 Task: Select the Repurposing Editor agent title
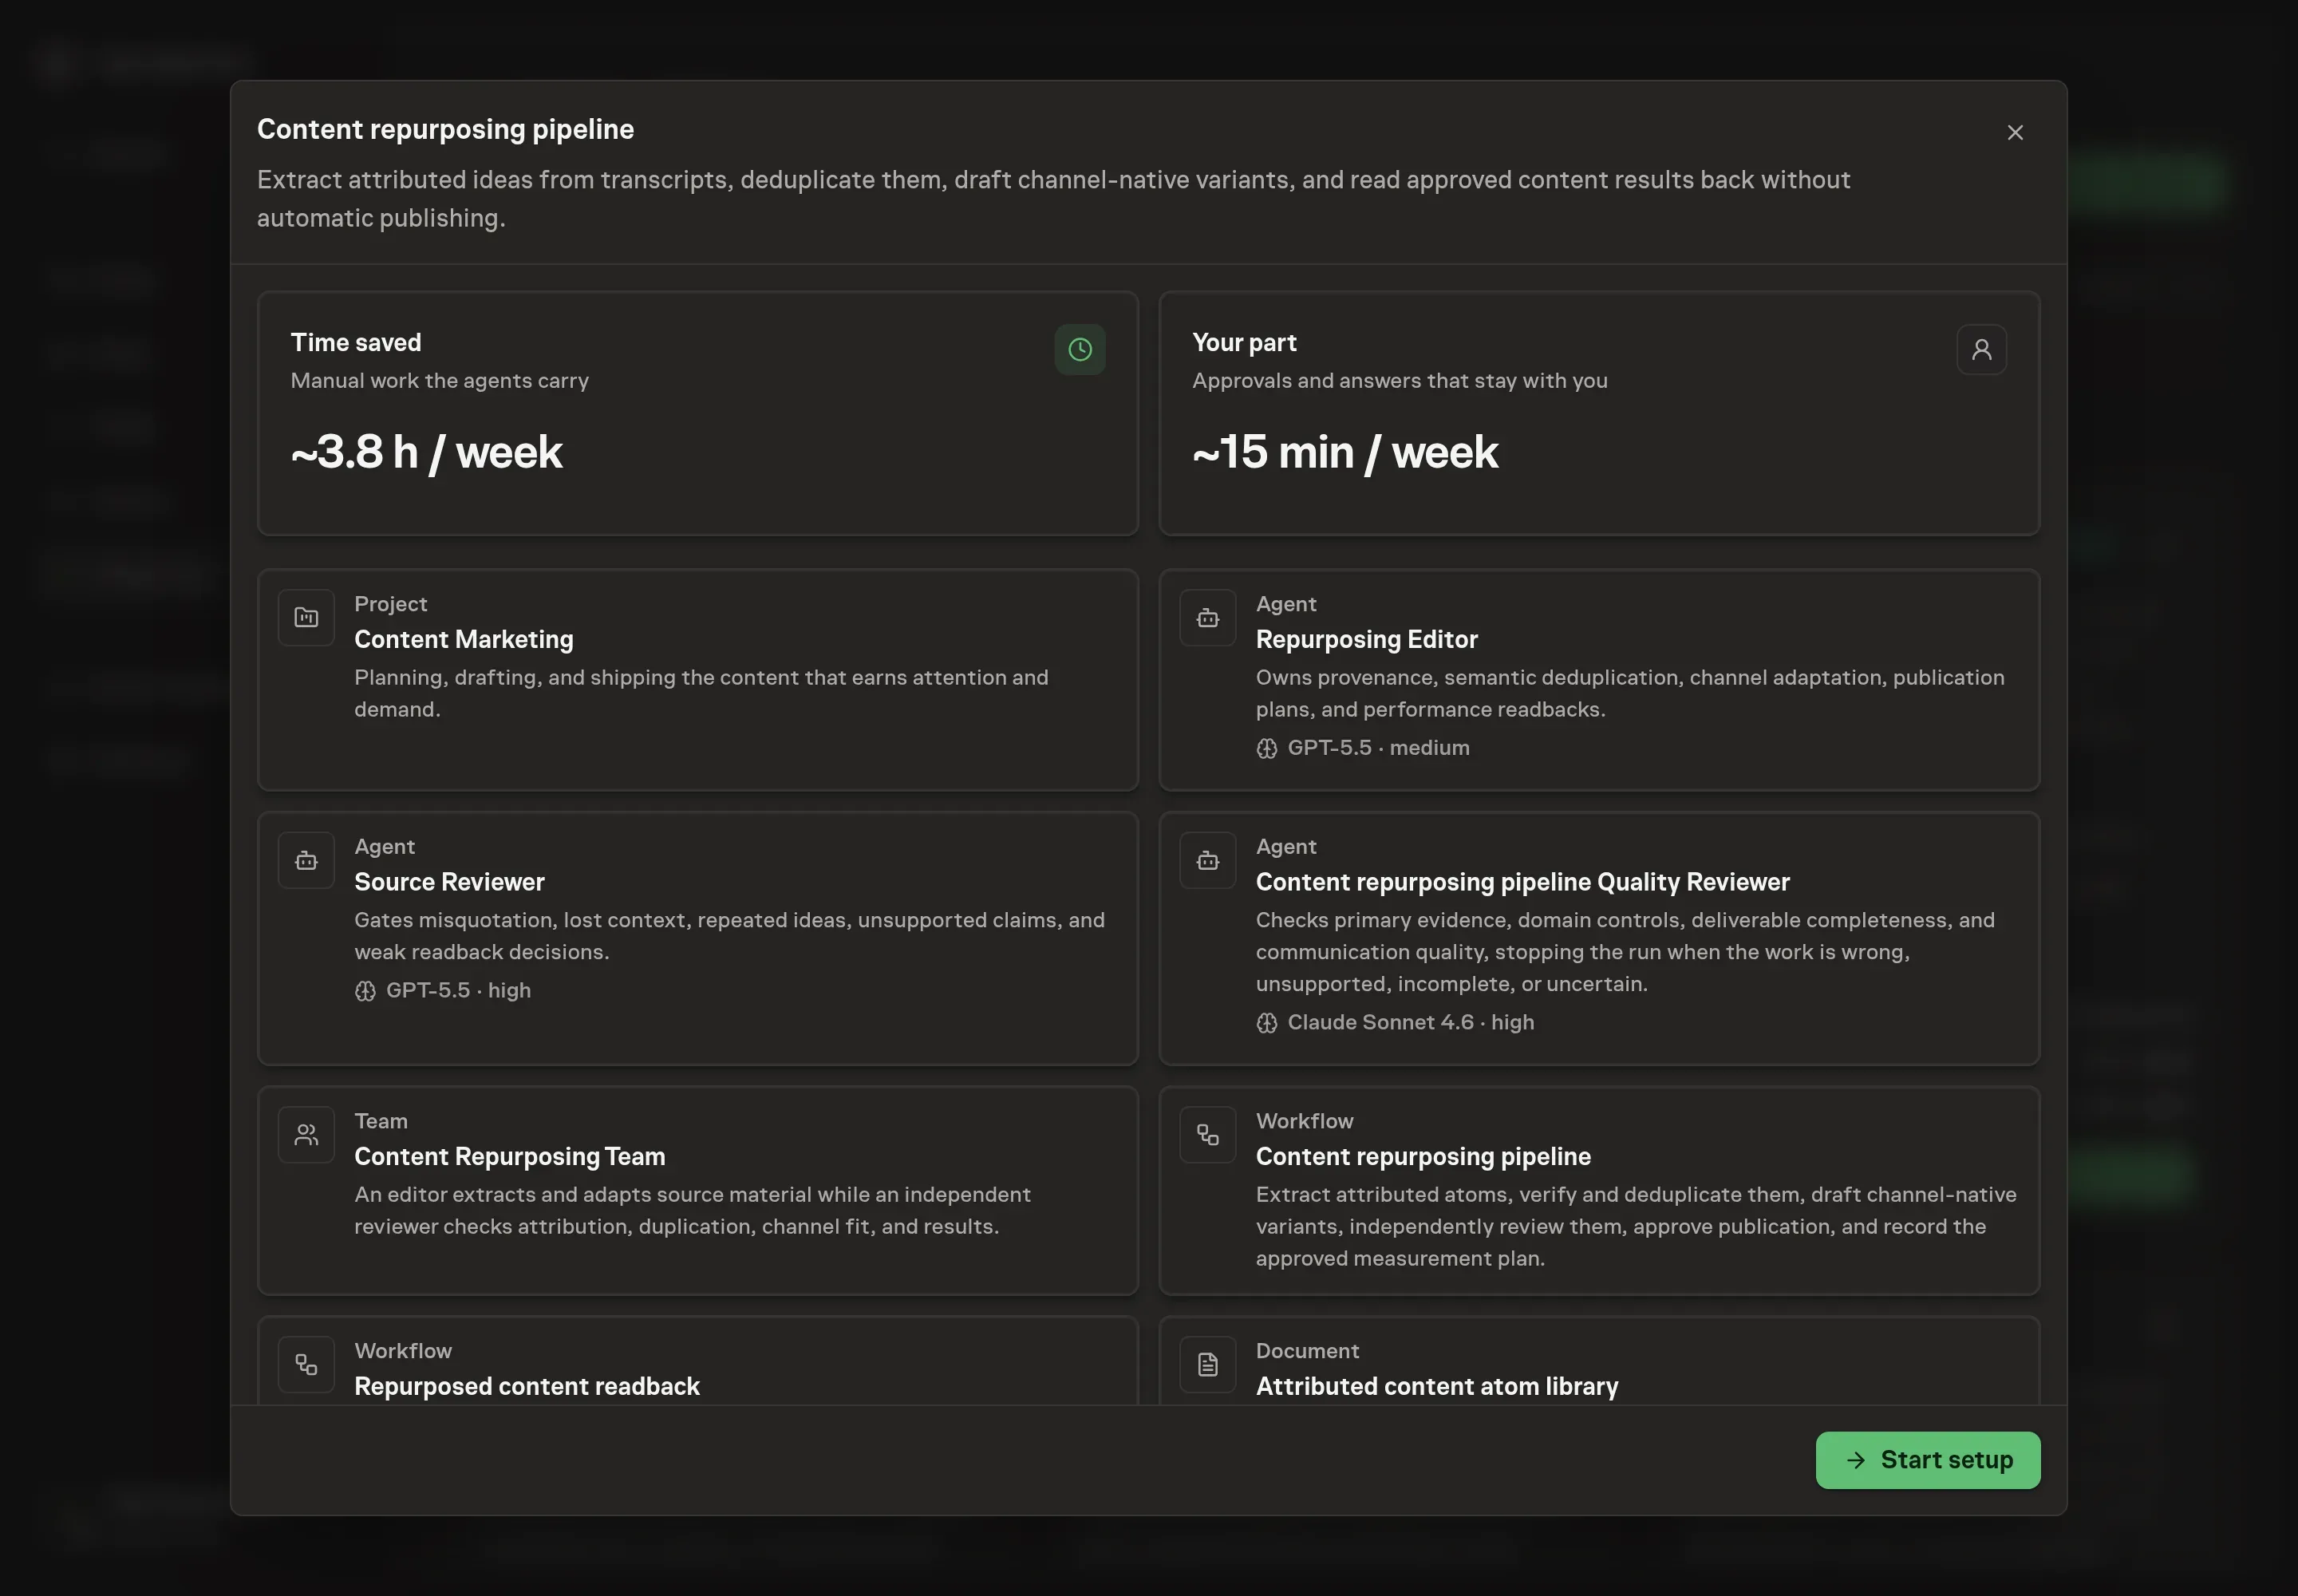(x=1366, y=639)
